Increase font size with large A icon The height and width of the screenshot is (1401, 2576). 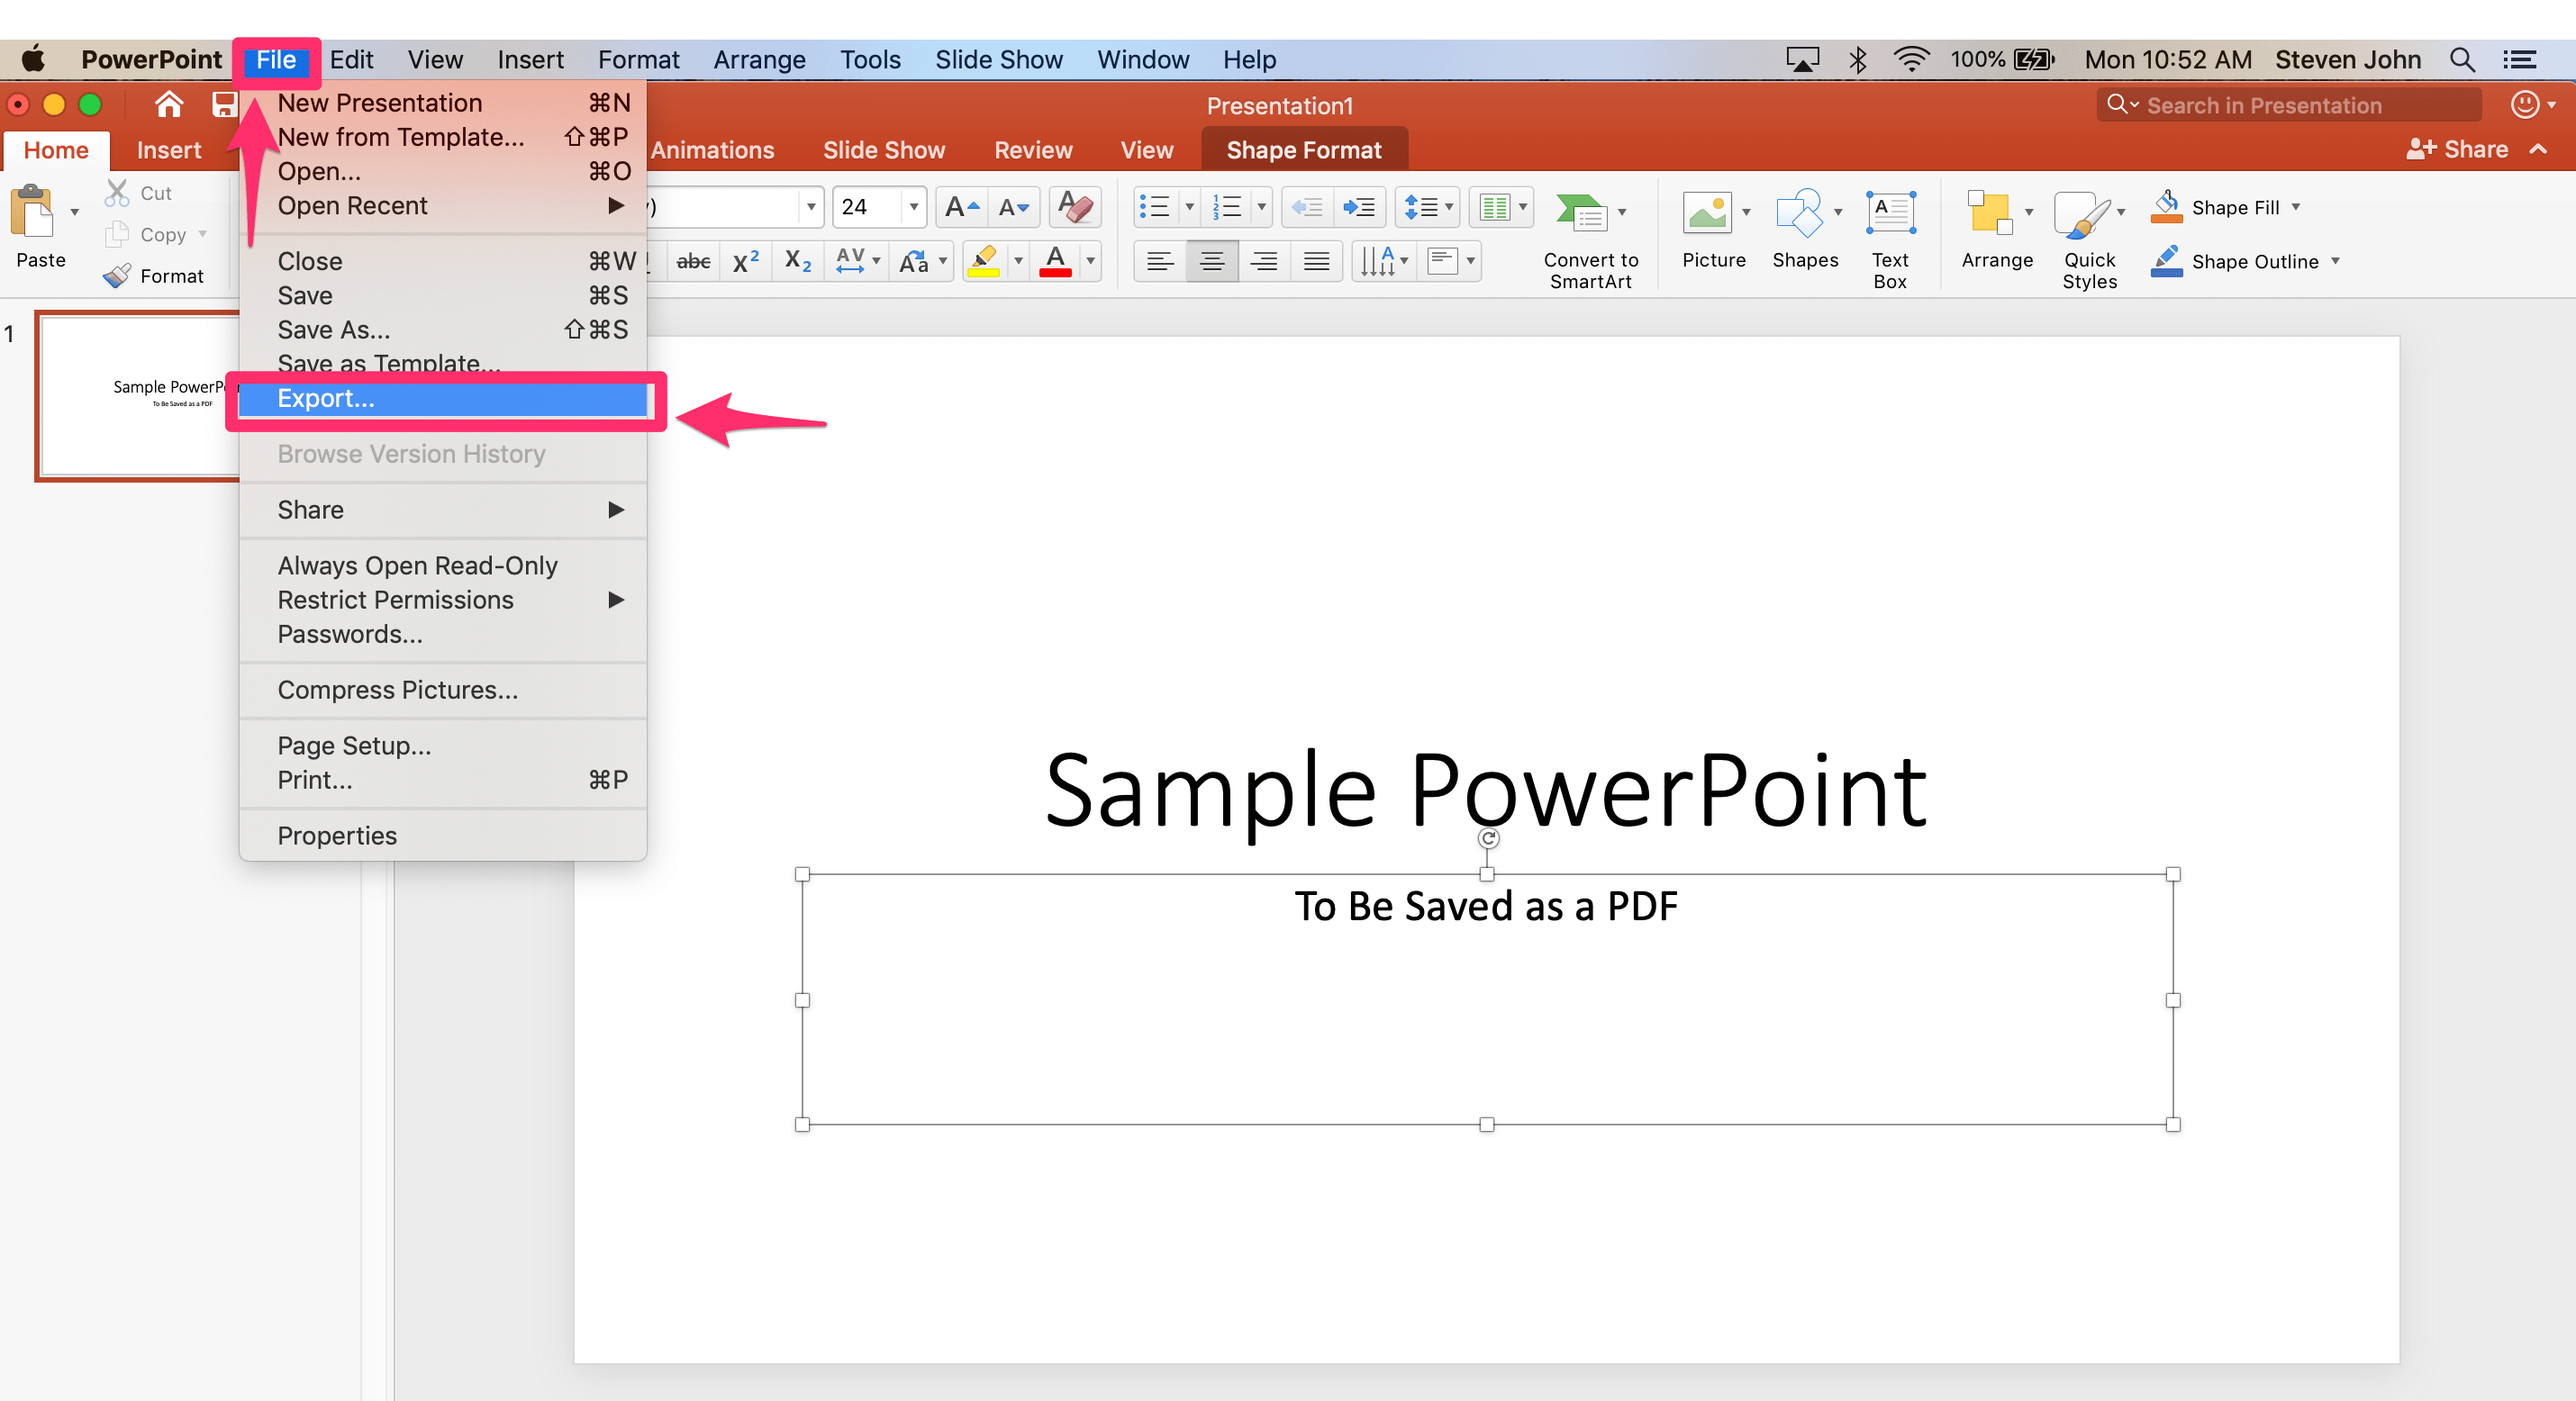tap(961, 207)
